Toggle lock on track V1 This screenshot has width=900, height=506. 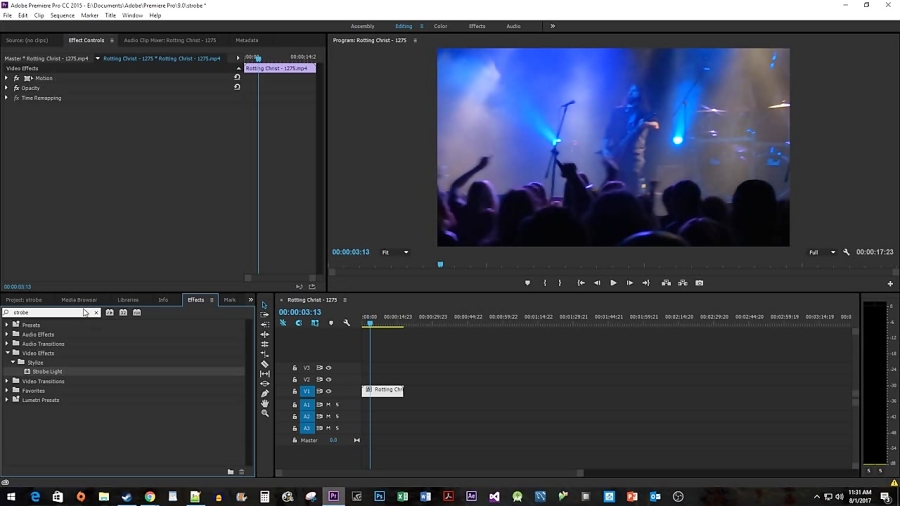point(294,391)
